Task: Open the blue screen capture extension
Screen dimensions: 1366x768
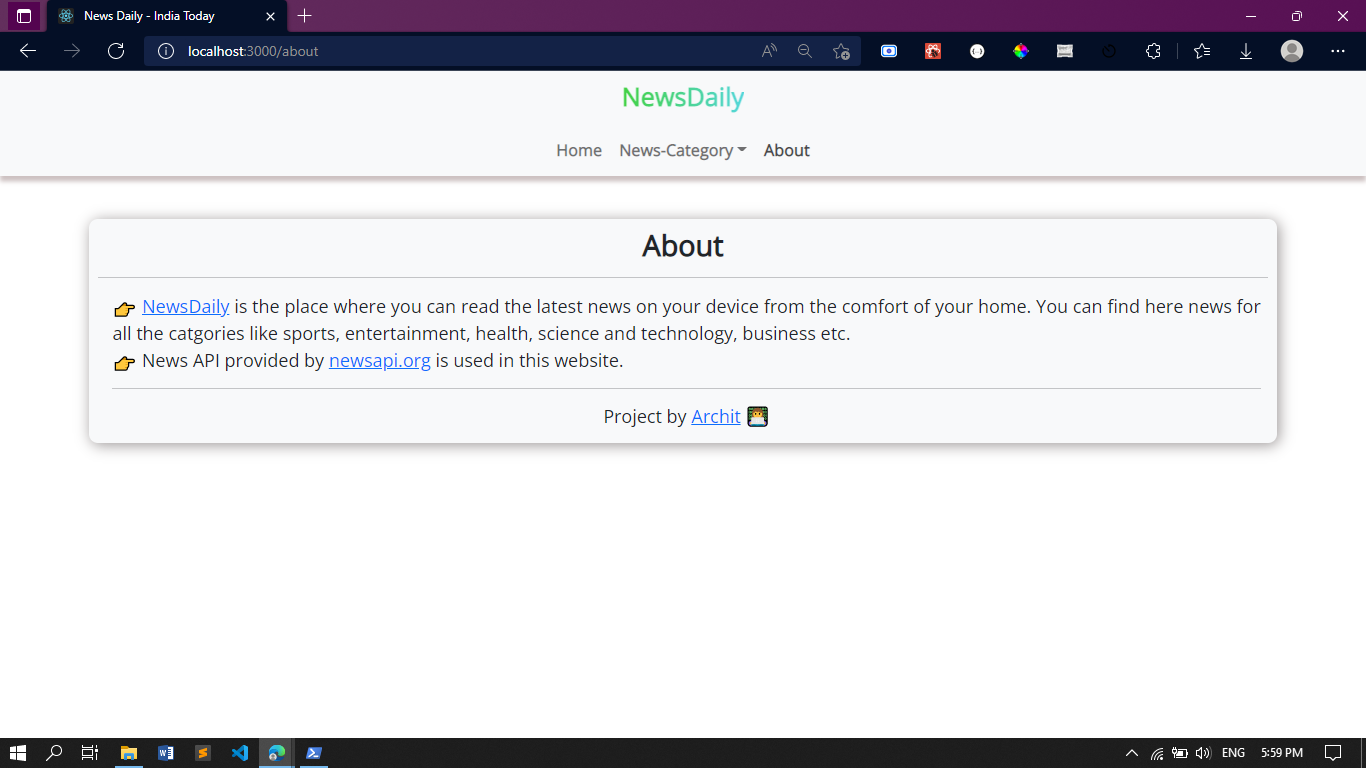Action: [889, 51]
